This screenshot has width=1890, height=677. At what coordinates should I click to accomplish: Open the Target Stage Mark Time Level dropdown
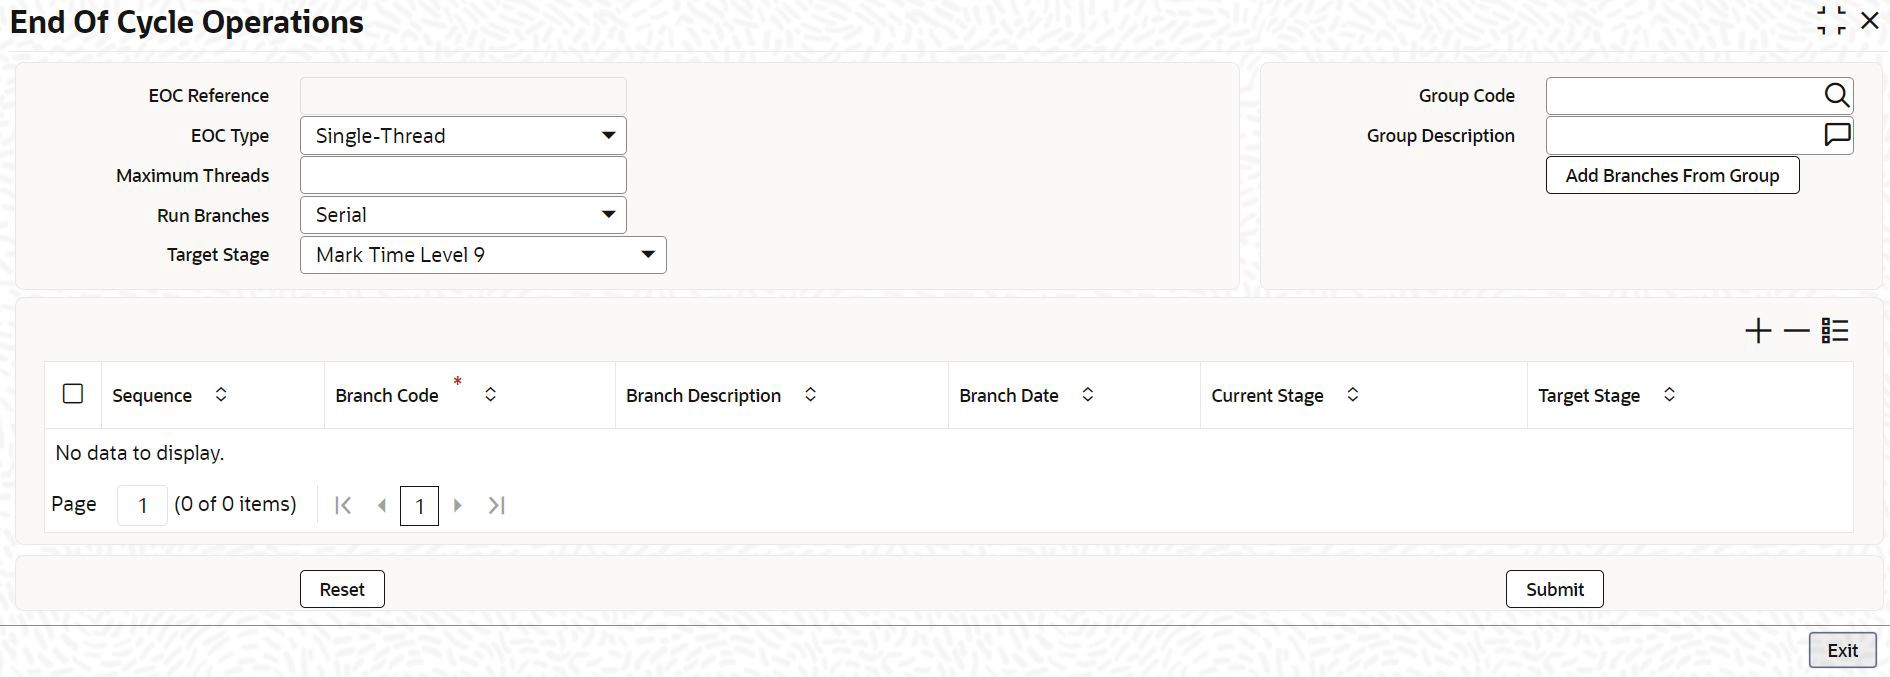click(483, 255)
